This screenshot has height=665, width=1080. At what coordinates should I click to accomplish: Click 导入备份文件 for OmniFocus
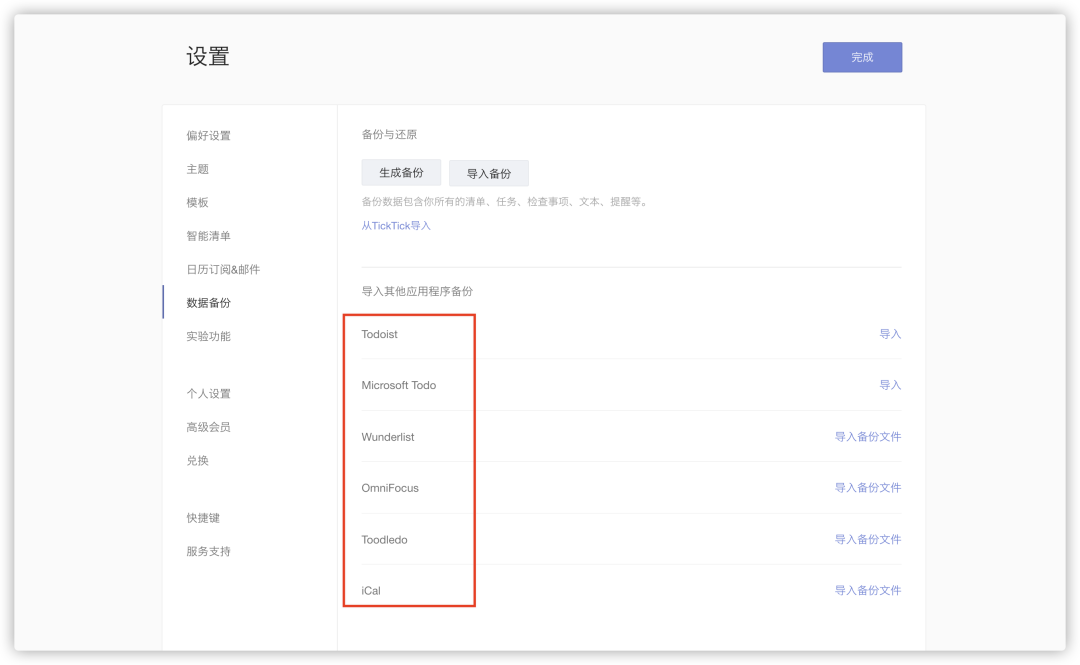[868, 488]
